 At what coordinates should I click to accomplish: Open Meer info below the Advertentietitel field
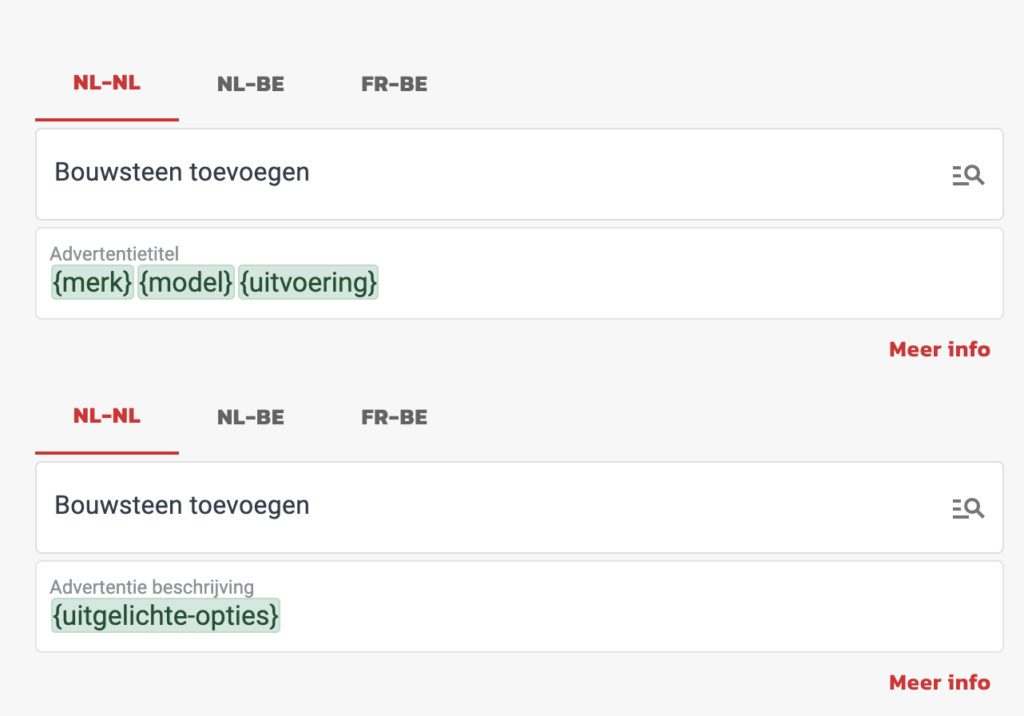pos(939,349)
